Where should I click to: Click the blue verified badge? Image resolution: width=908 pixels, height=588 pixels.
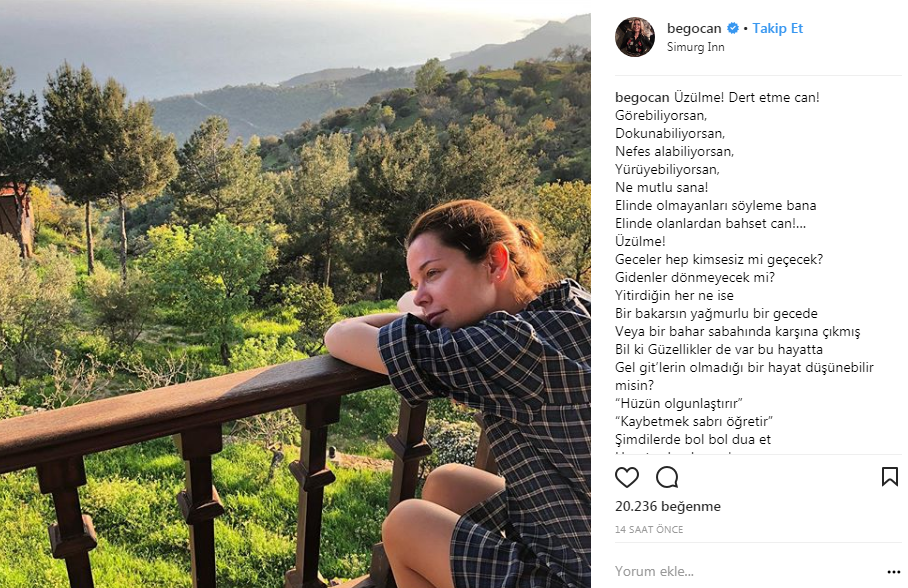(732, 28)
